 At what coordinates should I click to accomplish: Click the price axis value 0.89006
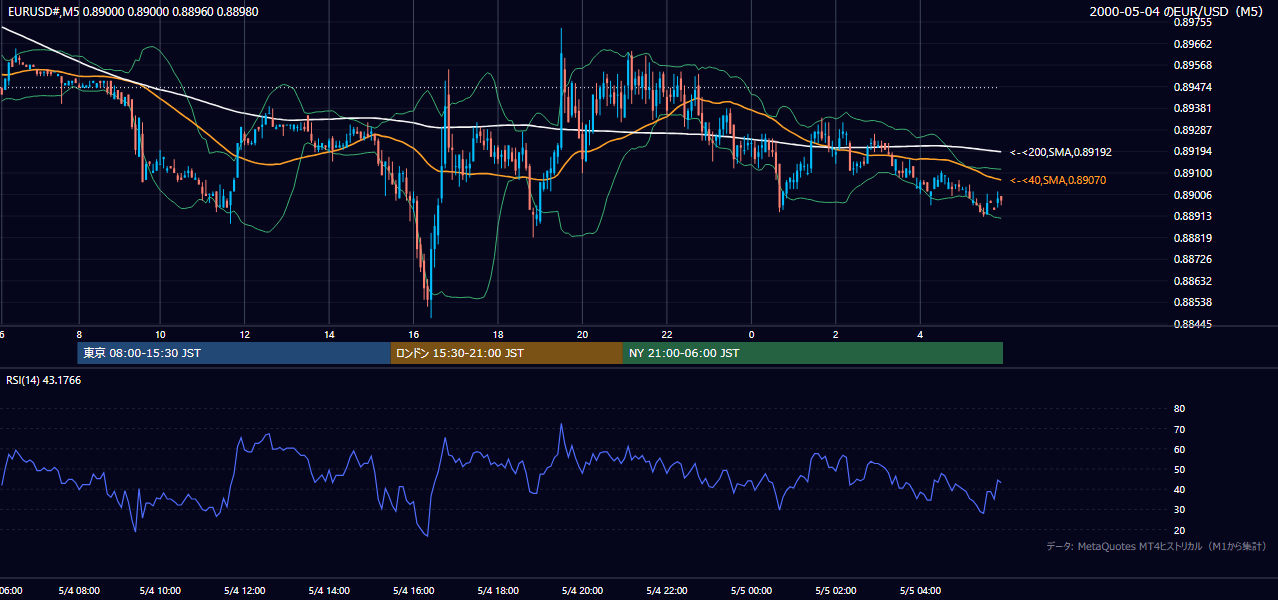click(x=1192, y=195)
